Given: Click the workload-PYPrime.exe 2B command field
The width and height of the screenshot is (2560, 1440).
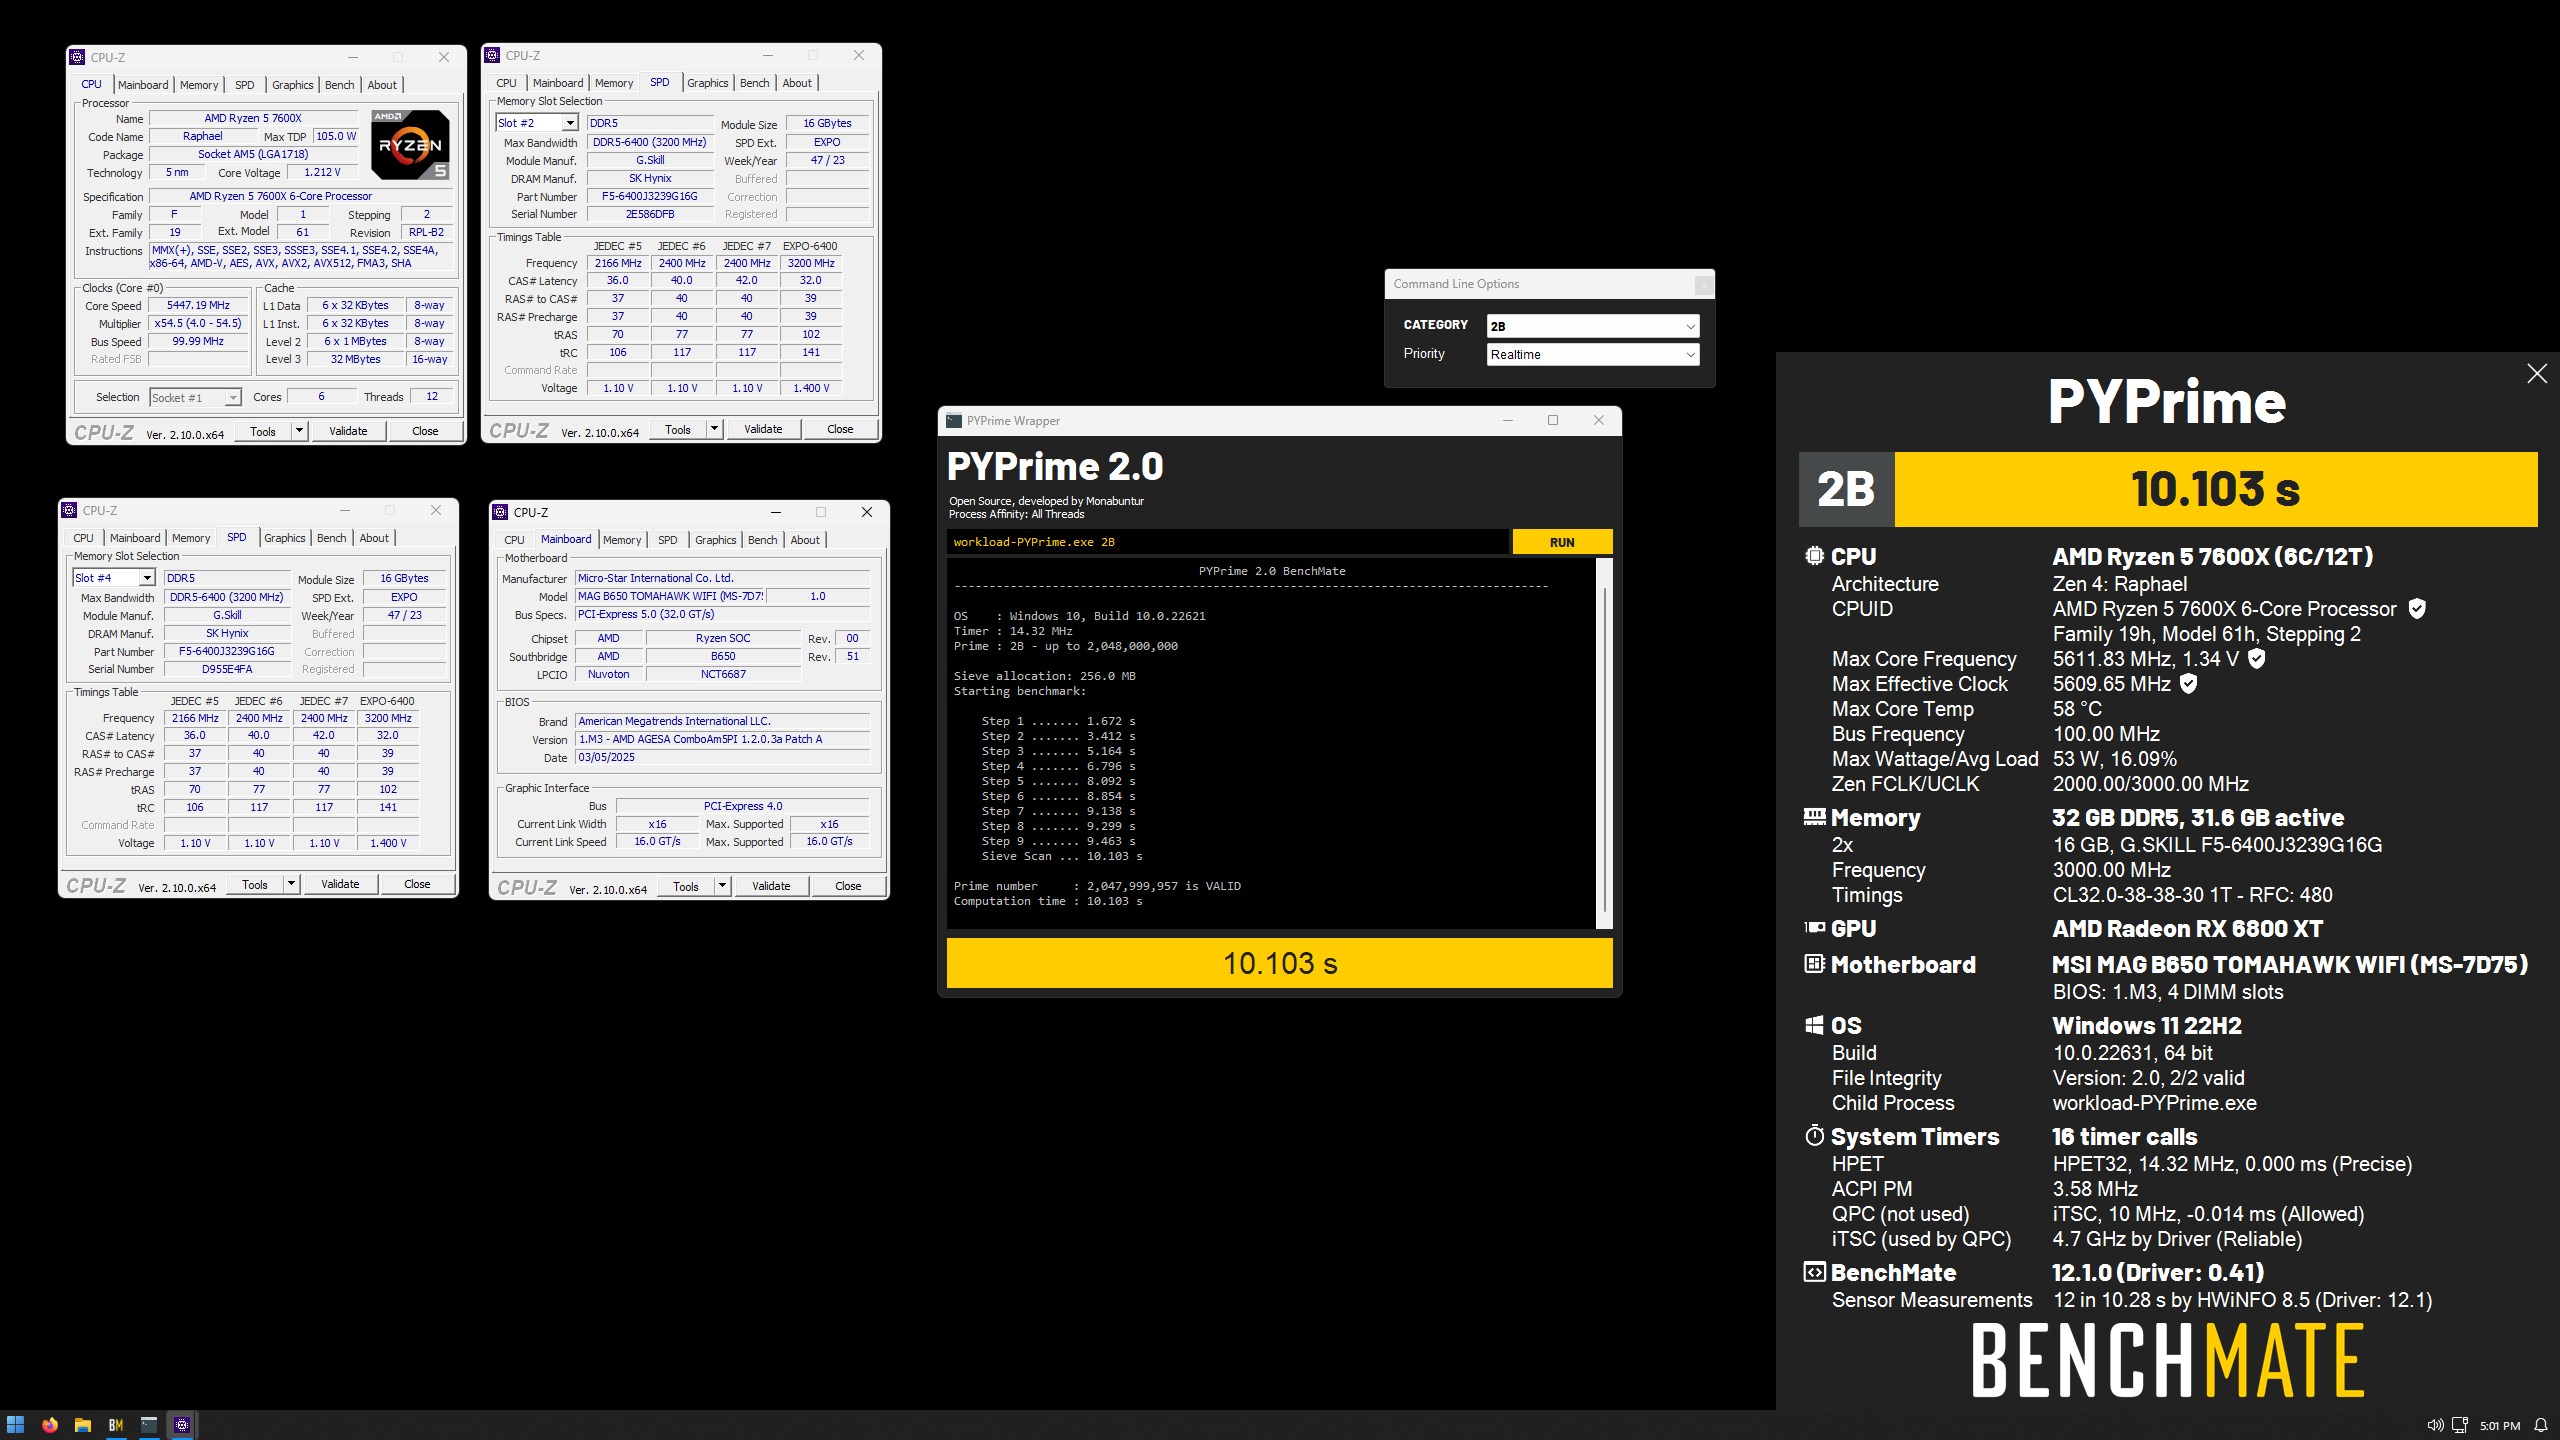Looking at the screenshot, I should (x=1227, y=542).
